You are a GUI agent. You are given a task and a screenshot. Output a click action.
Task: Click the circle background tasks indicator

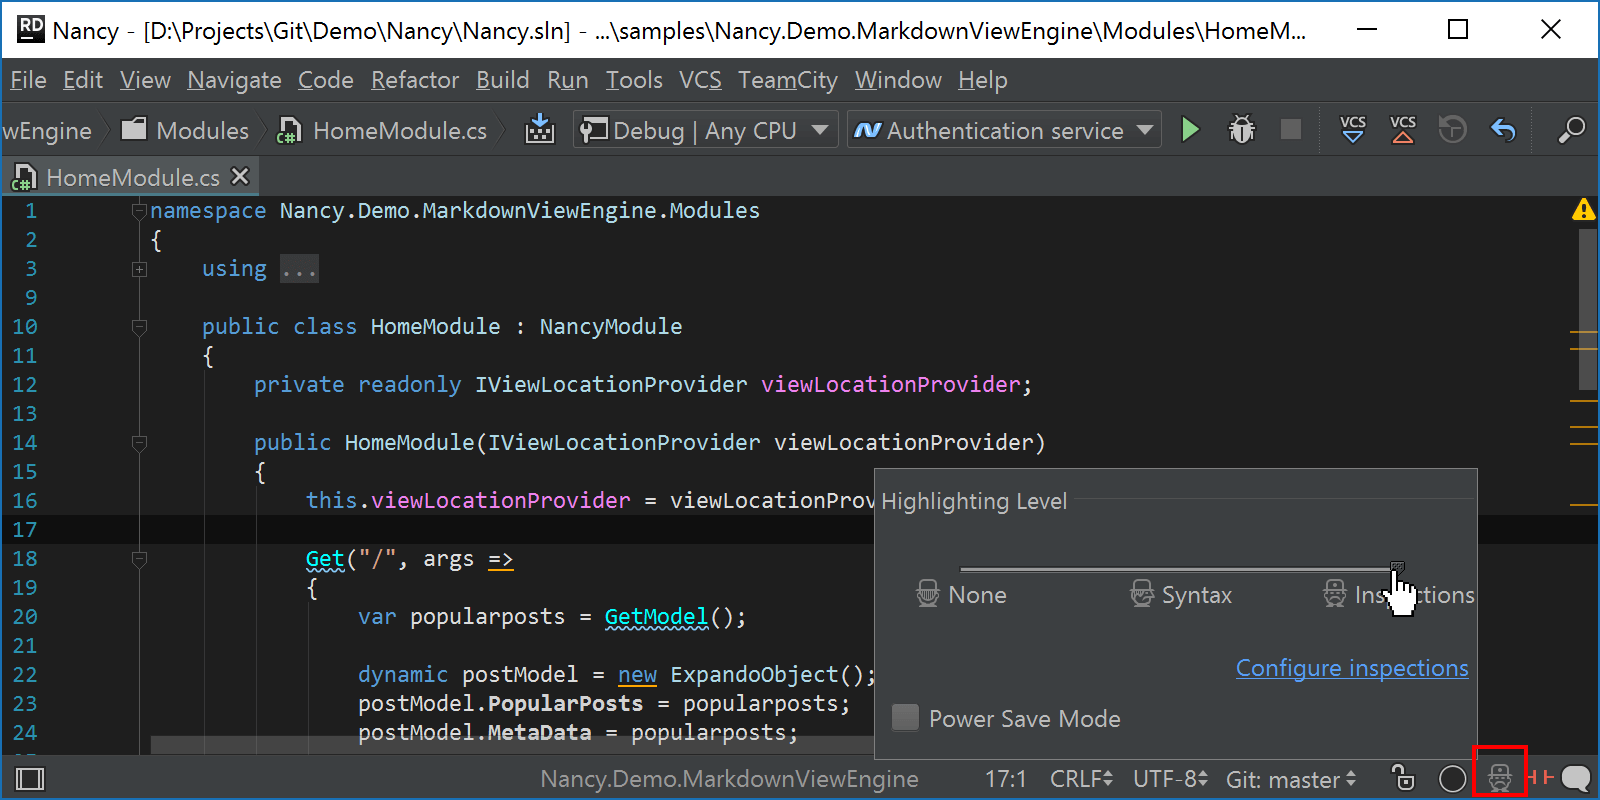pos(1452,779)
